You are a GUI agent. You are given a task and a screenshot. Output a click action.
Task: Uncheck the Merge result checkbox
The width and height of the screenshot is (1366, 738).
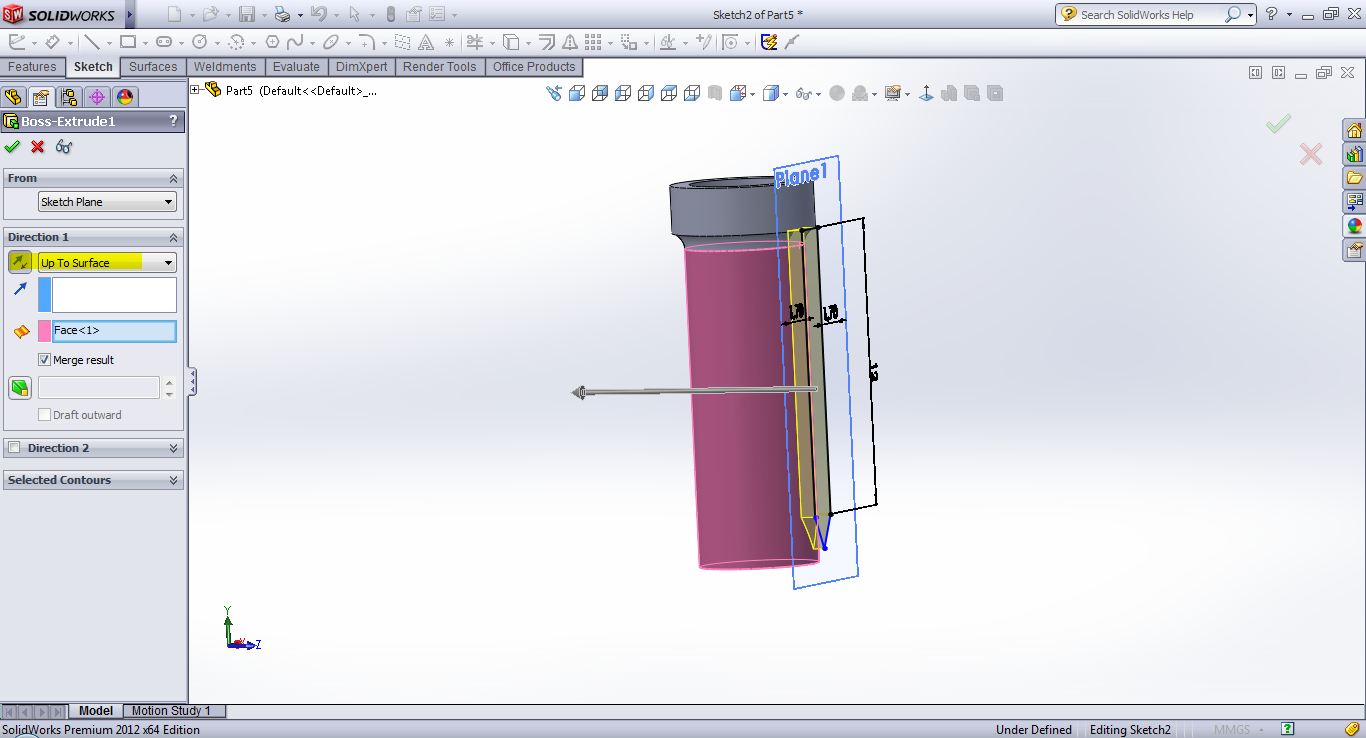44,360
